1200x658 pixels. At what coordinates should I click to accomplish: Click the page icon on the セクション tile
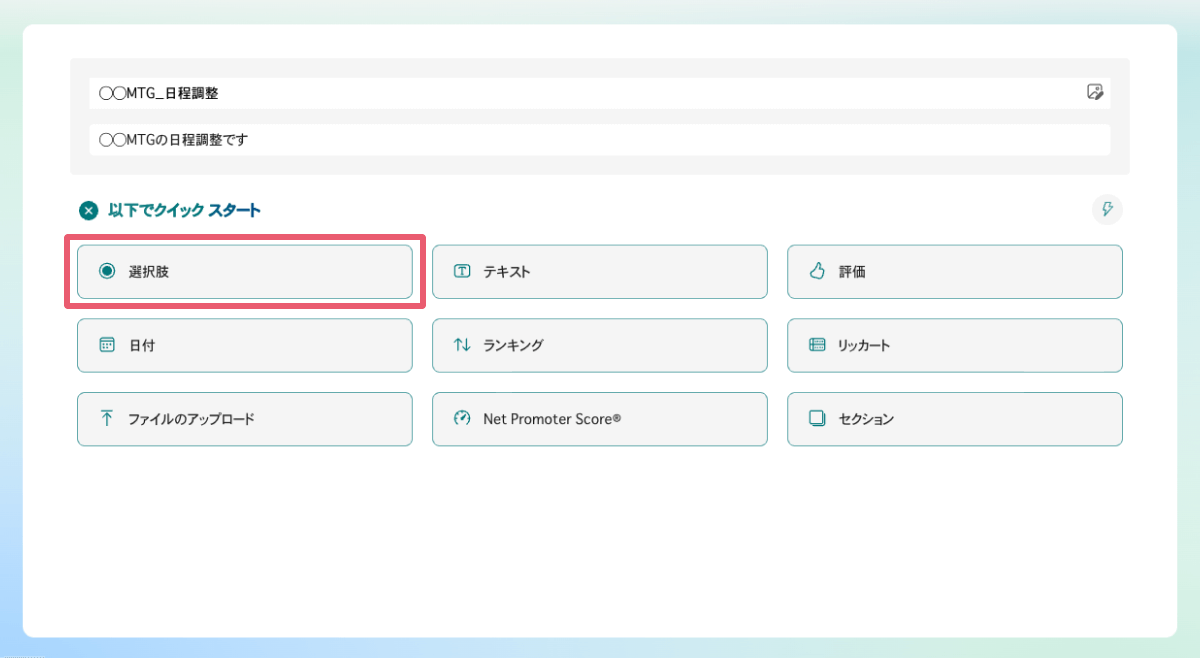[x=816, y=419]
